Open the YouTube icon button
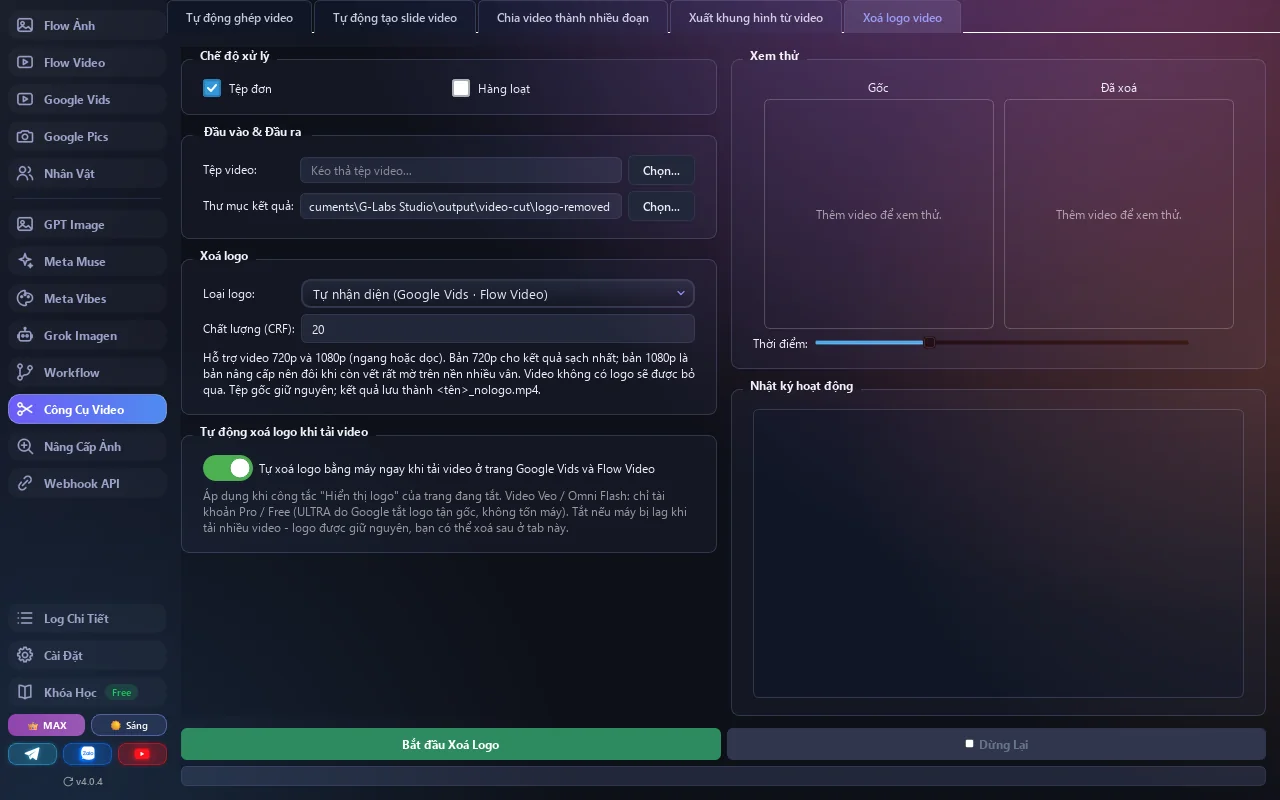 (142, 754)
